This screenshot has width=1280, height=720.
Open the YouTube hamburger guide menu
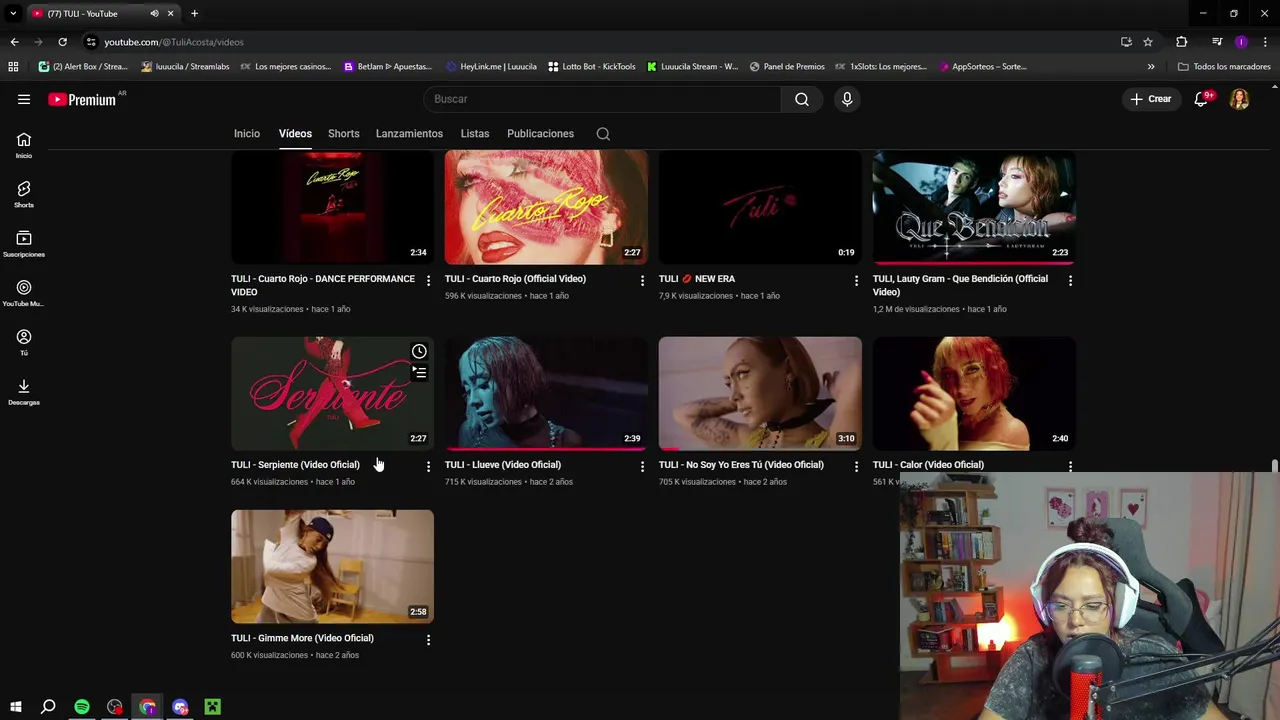24,99
